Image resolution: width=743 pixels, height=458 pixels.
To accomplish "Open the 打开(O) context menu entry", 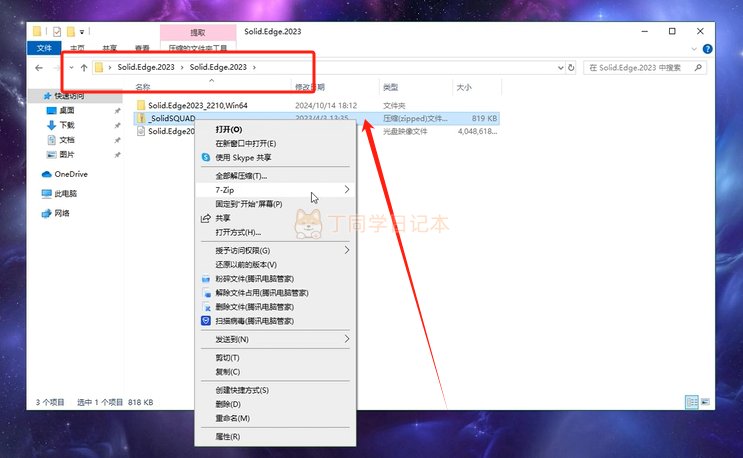I will pos(275,129).
